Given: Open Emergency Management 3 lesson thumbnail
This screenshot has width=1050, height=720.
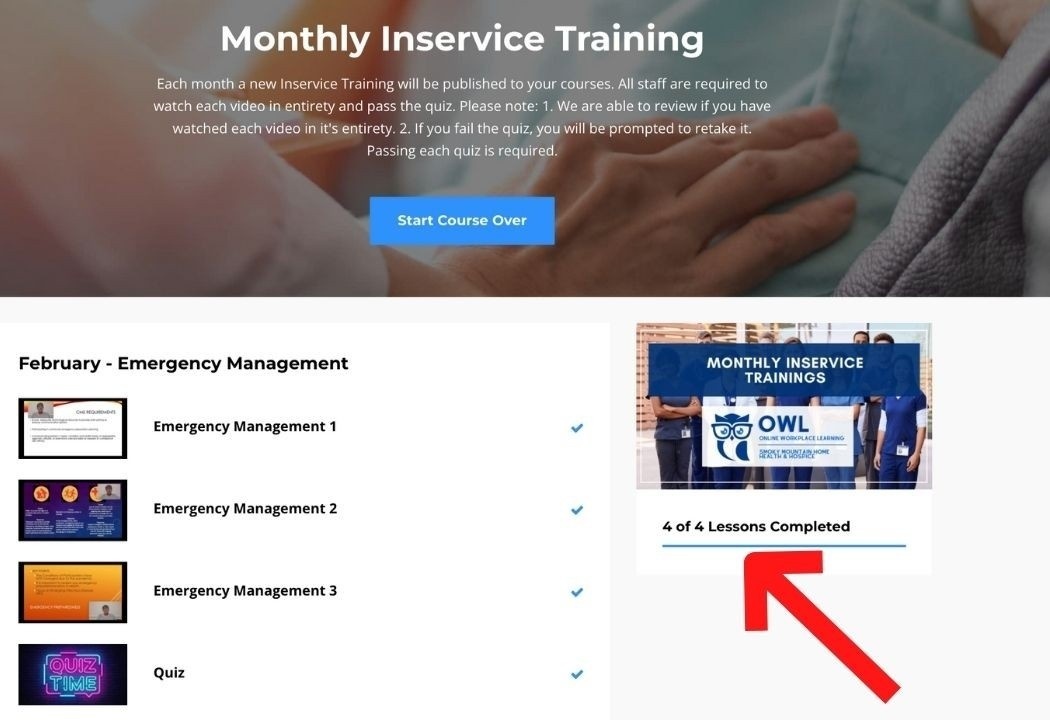Looking at the screenshot, I should pos(72,592).
